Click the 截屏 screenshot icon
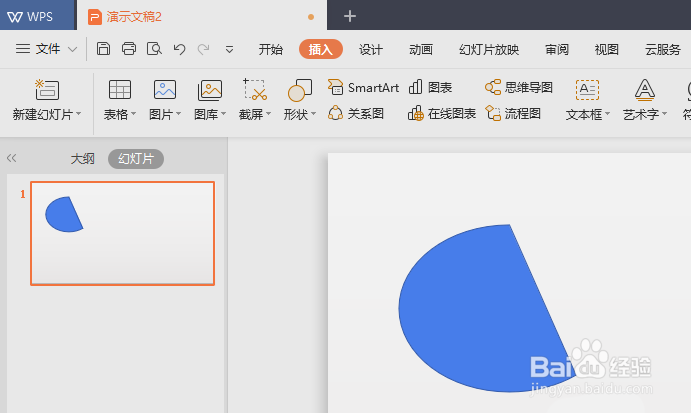This screenshot has height=413, width=691. click(255, 90)
